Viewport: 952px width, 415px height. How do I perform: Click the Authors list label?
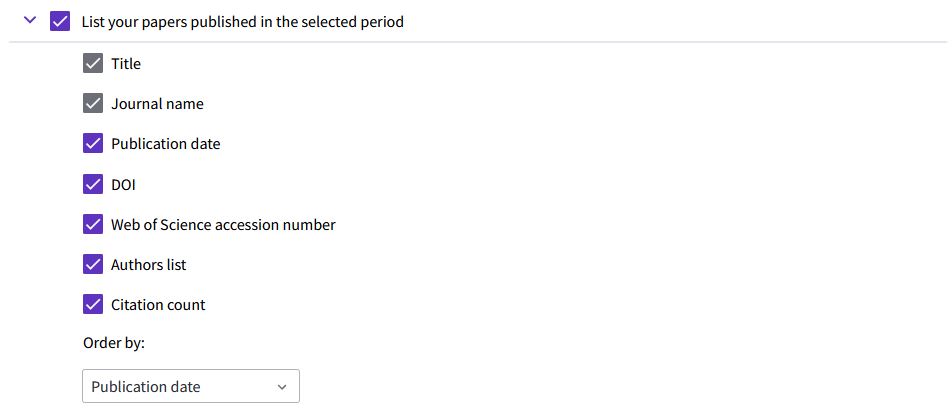[x=148, y=265]
